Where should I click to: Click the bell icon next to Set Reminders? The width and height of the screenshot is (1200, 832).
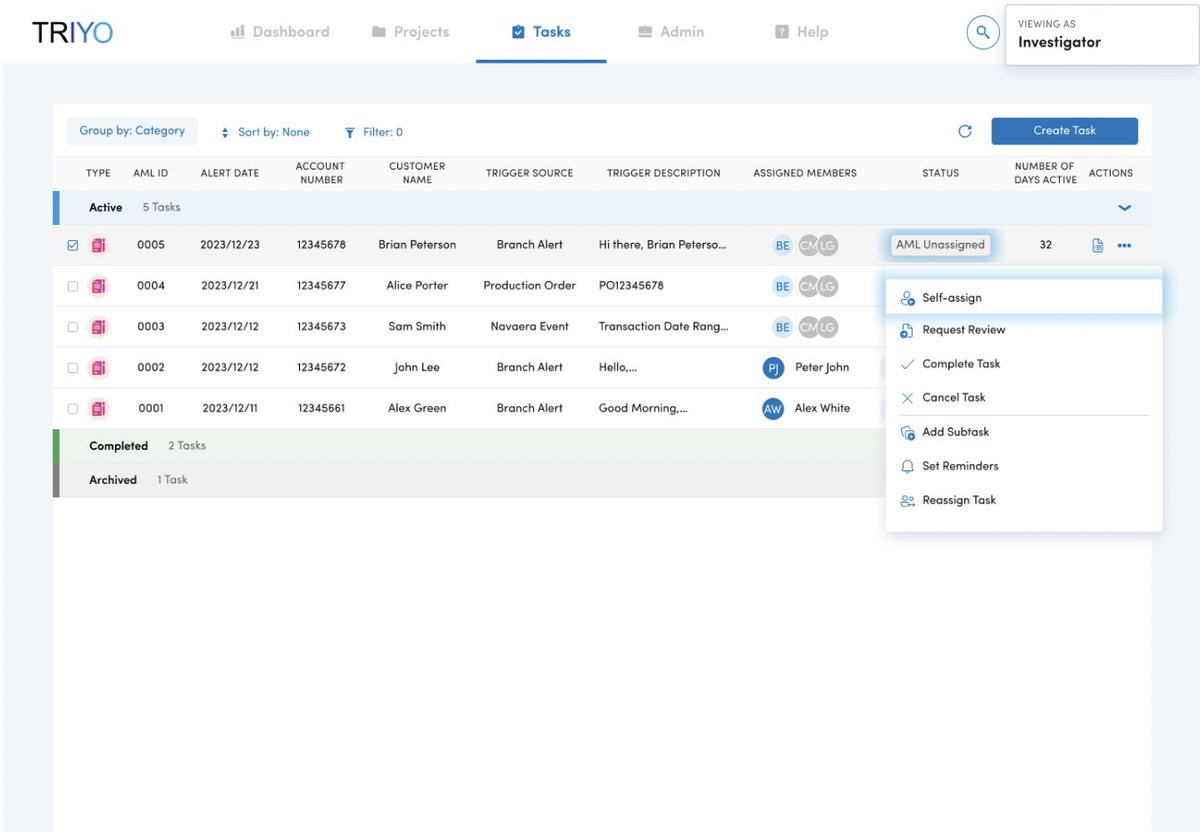(907, 466)
